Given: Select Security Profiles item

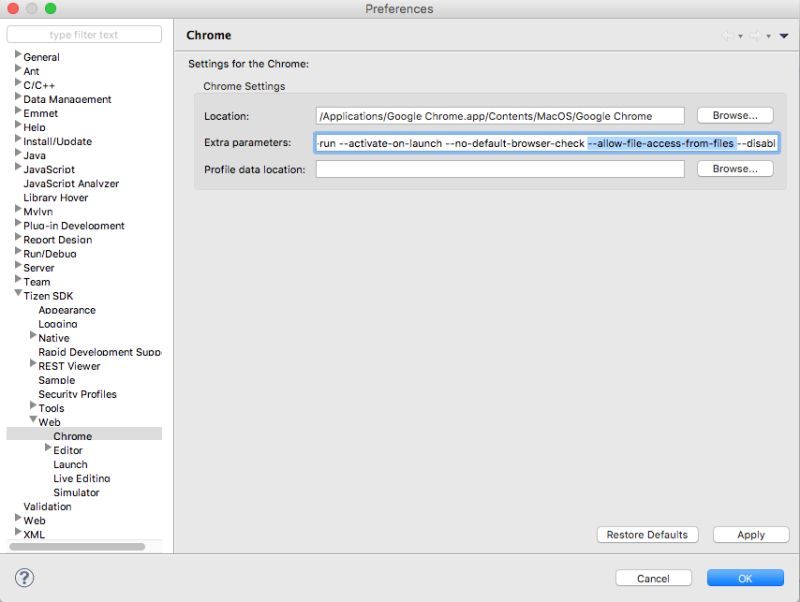Looking at the screenshot, I should 77,394.
